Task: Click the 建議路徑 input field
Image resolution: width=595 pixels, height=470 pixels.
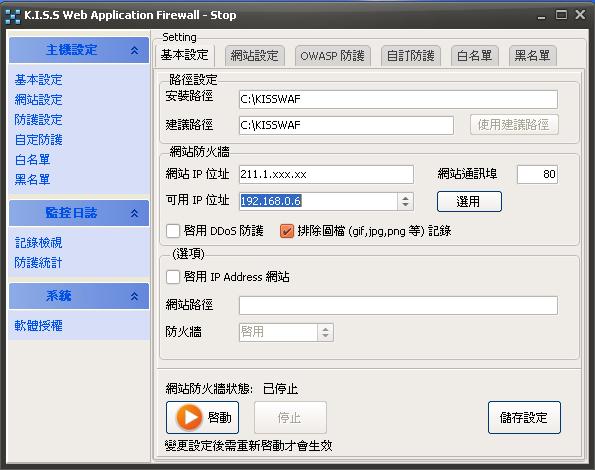Action: coord(346,125)
